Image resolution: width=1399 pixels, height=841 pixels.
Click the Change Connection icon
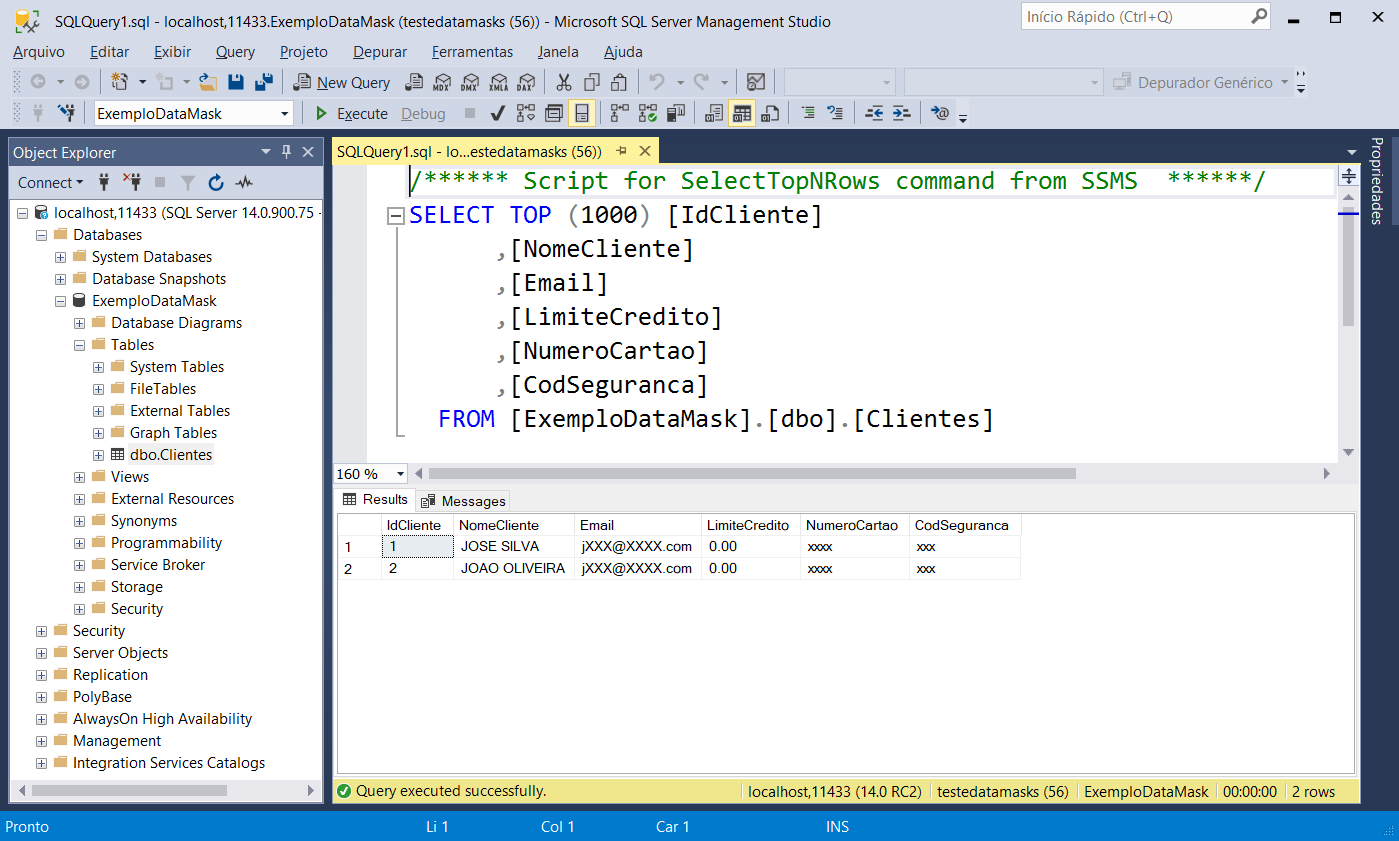[67, 113]
